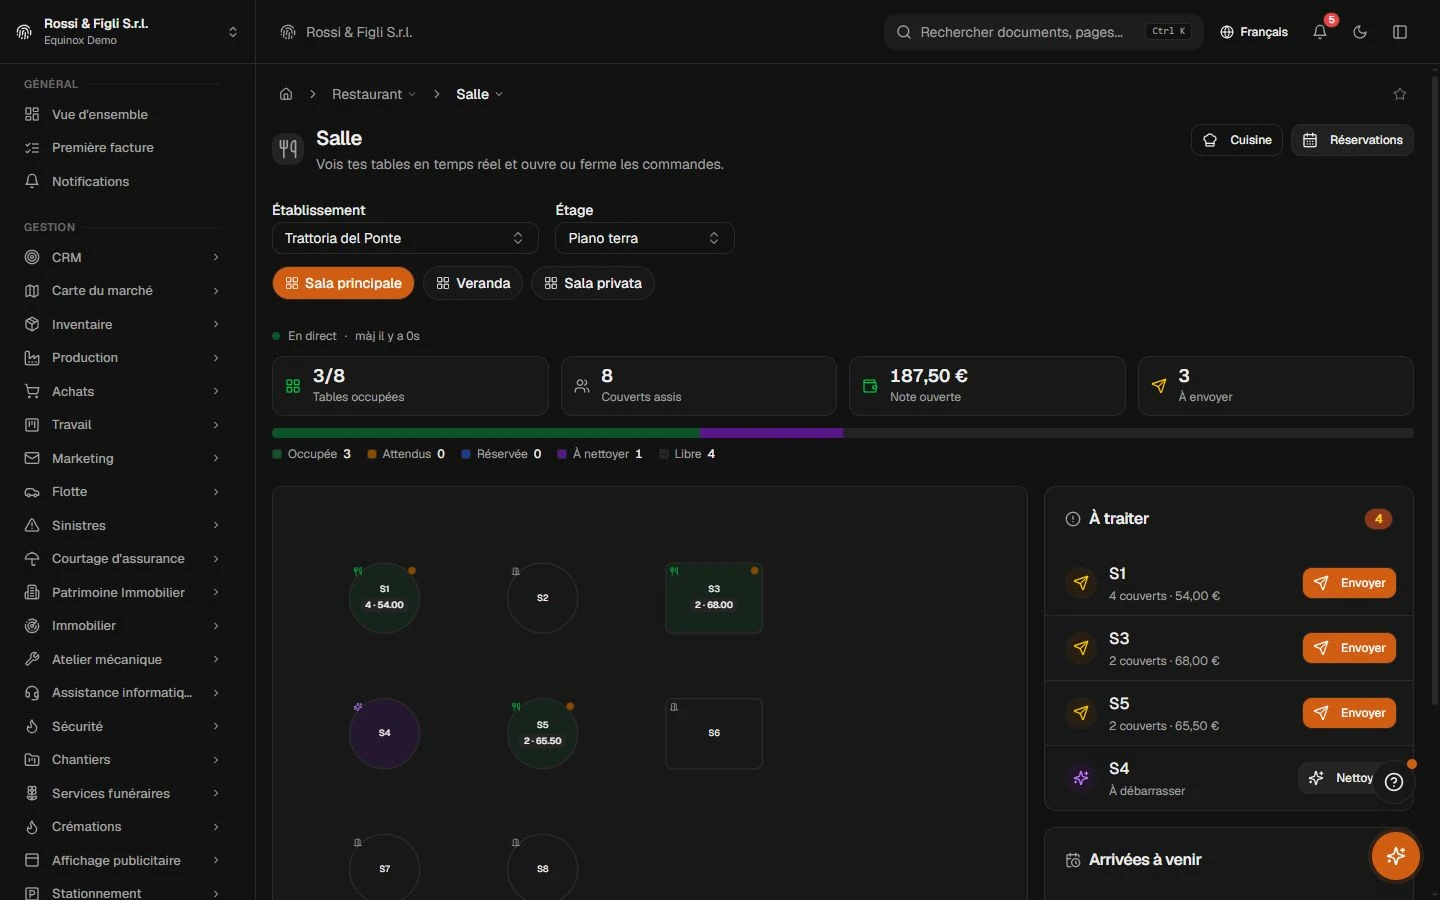1440x900 pixels.
Task: Open the Étage Piano terra dropdown
Action: [x=645, y=238]
